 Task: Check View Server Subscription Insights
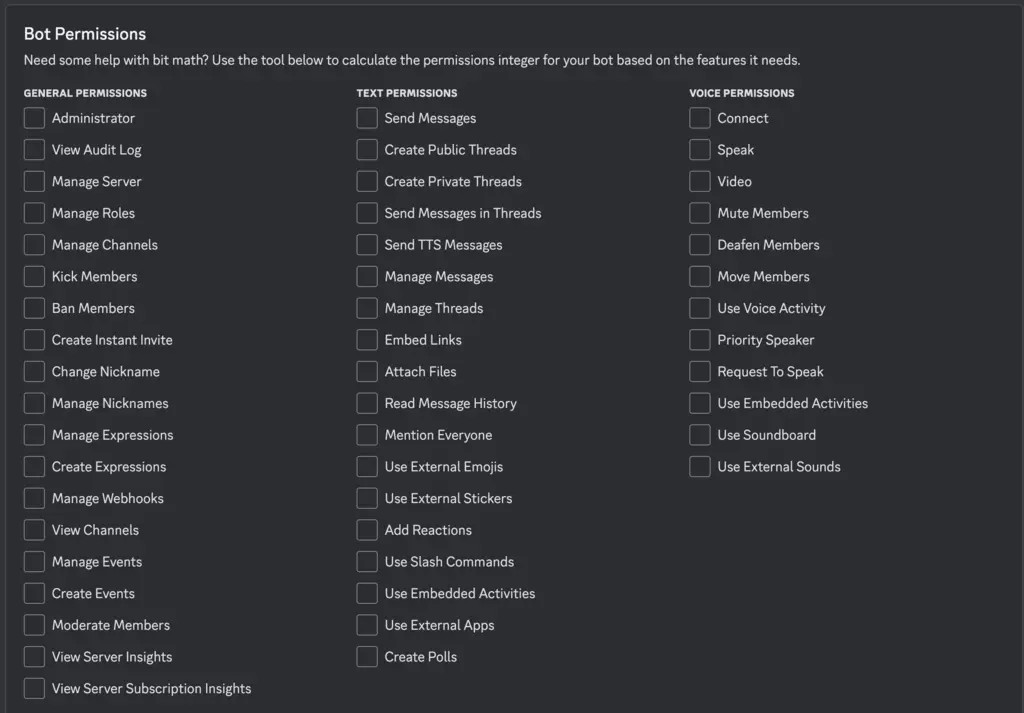point(33,688)
